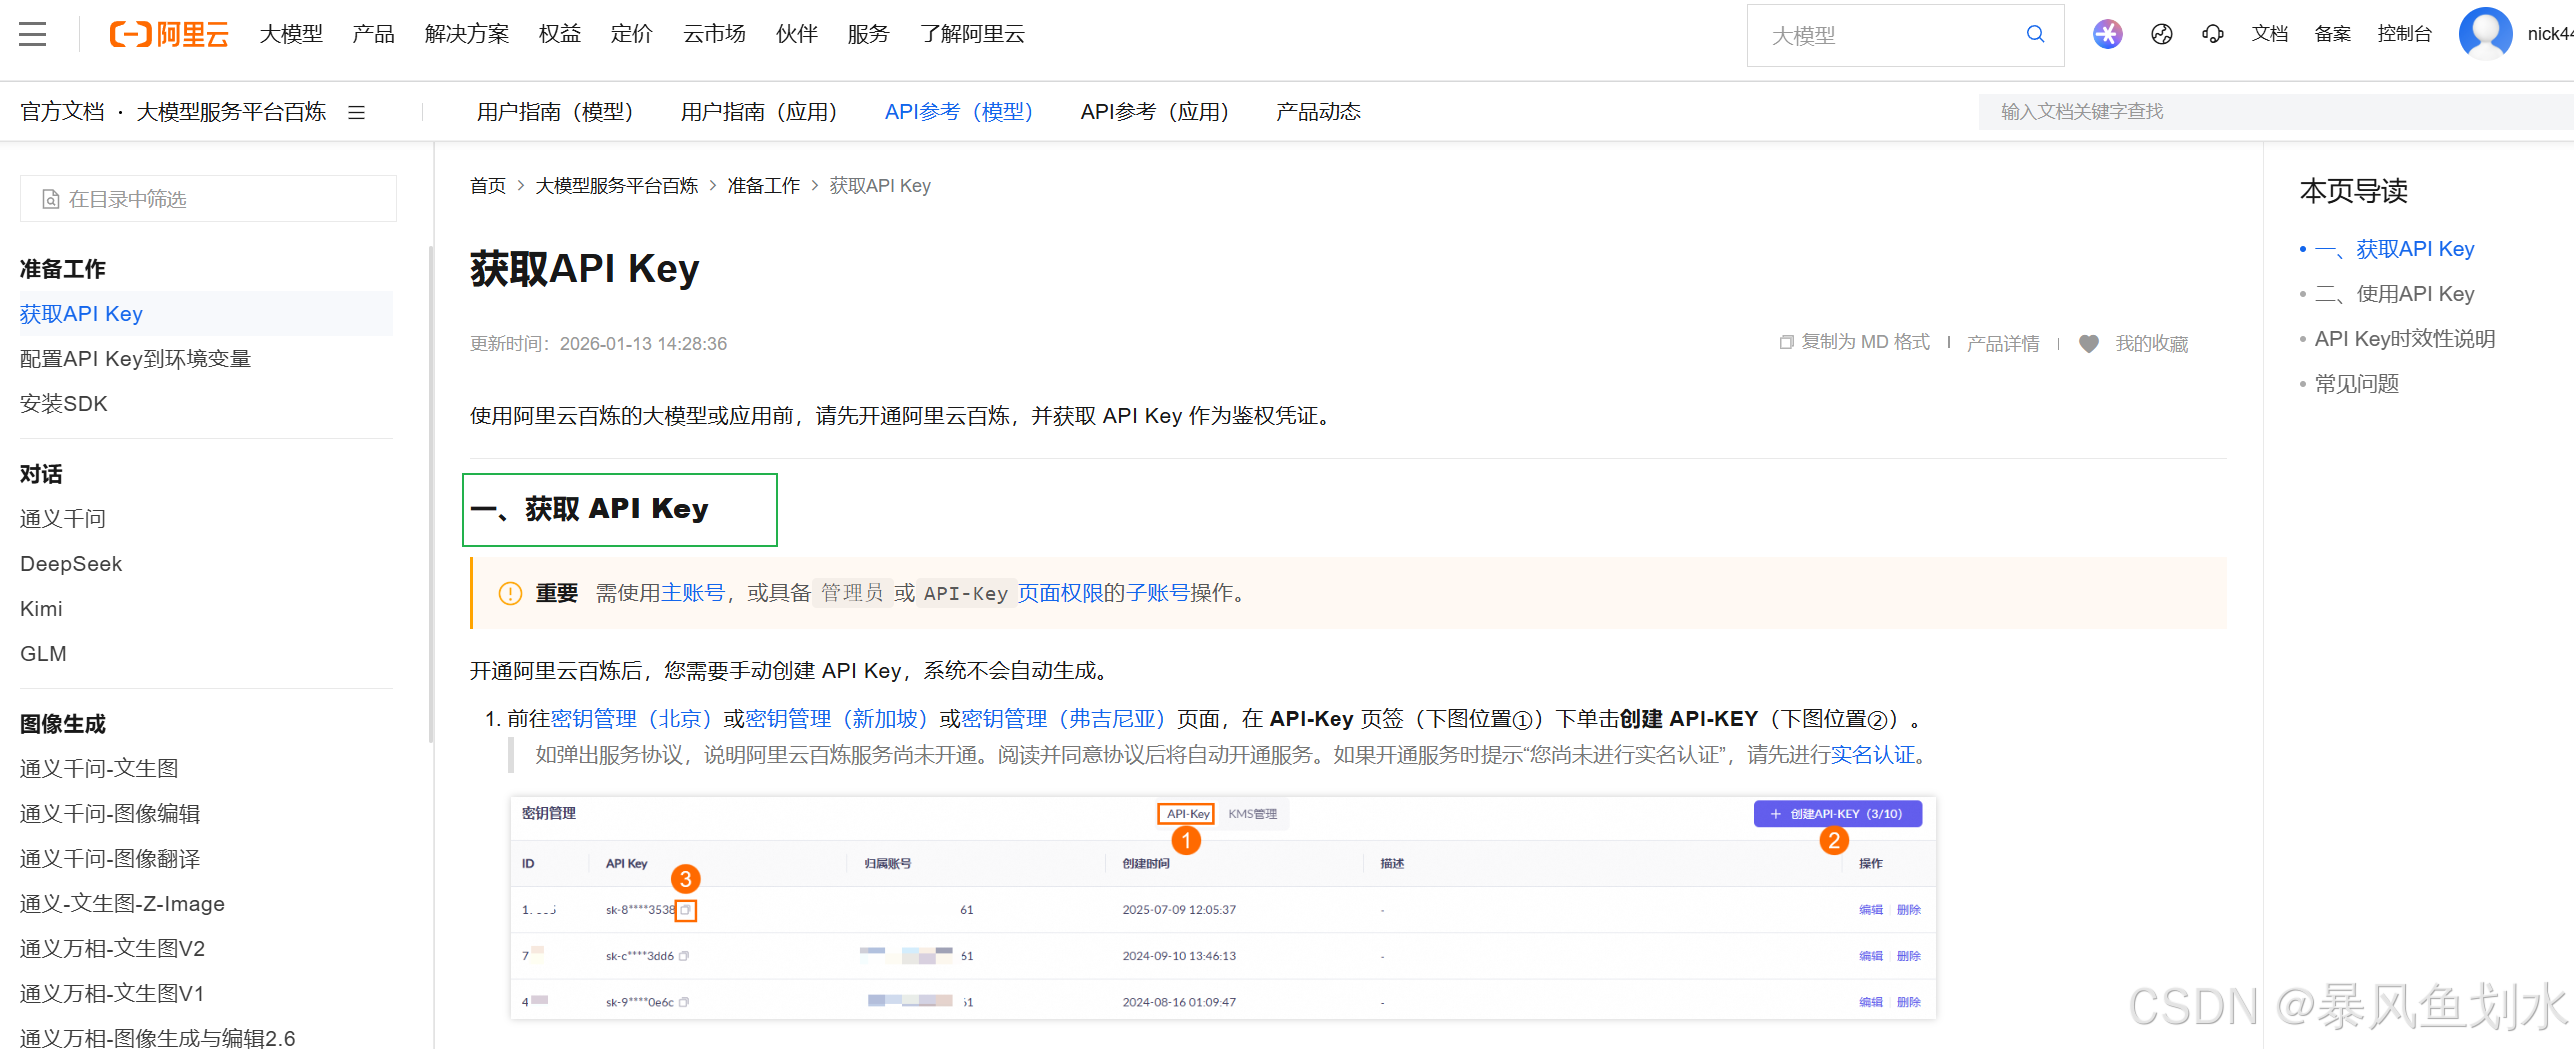The height and width of the screenshot is (1049, 2574).
Task: Open the user avatar icon
Action: 2486,34
